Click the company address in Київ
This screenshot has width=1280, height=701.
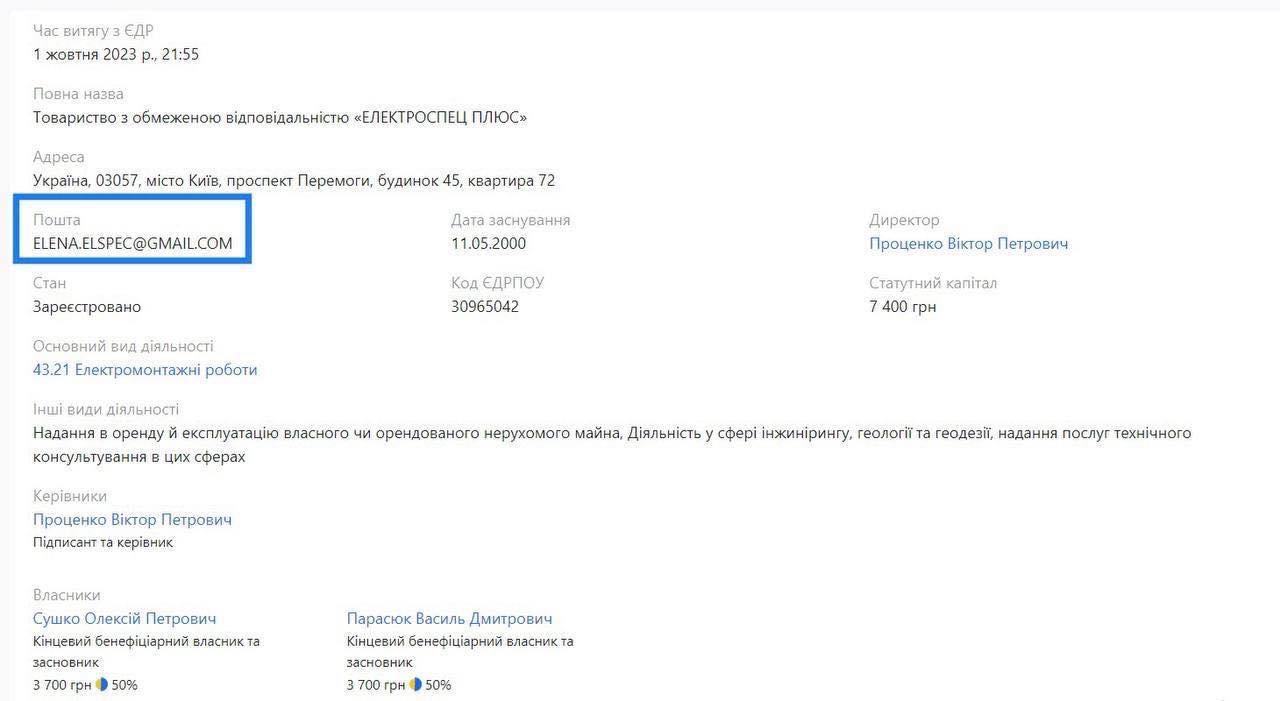pyautogui.click(x=293, y=181)
